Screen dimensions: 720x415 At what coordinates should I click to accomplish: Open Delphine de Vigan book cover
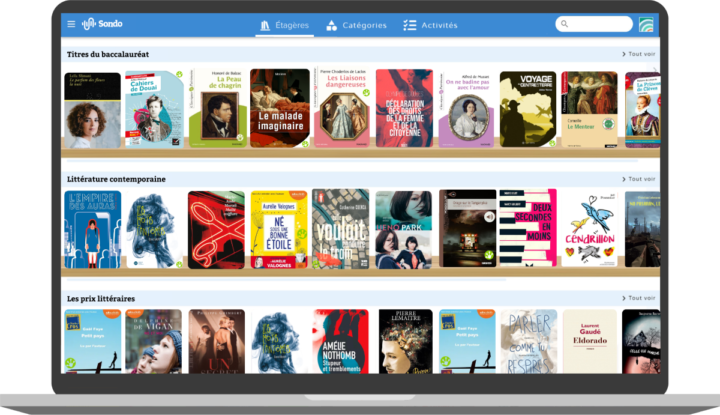153,342
